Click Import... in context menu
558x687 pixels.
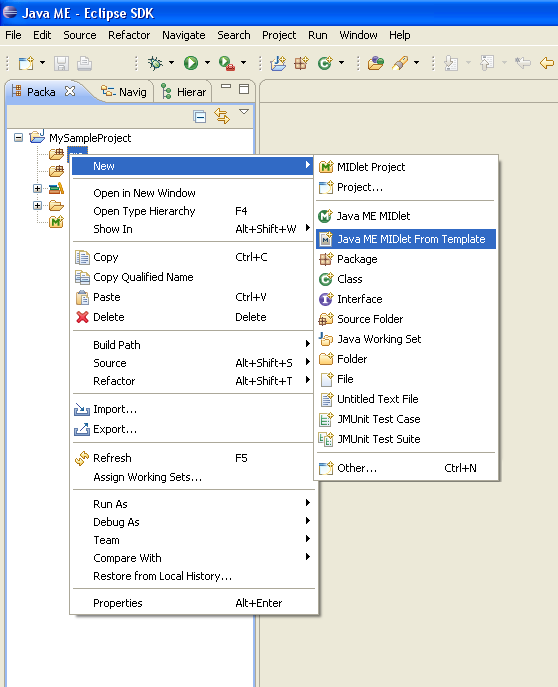(193, 409)
